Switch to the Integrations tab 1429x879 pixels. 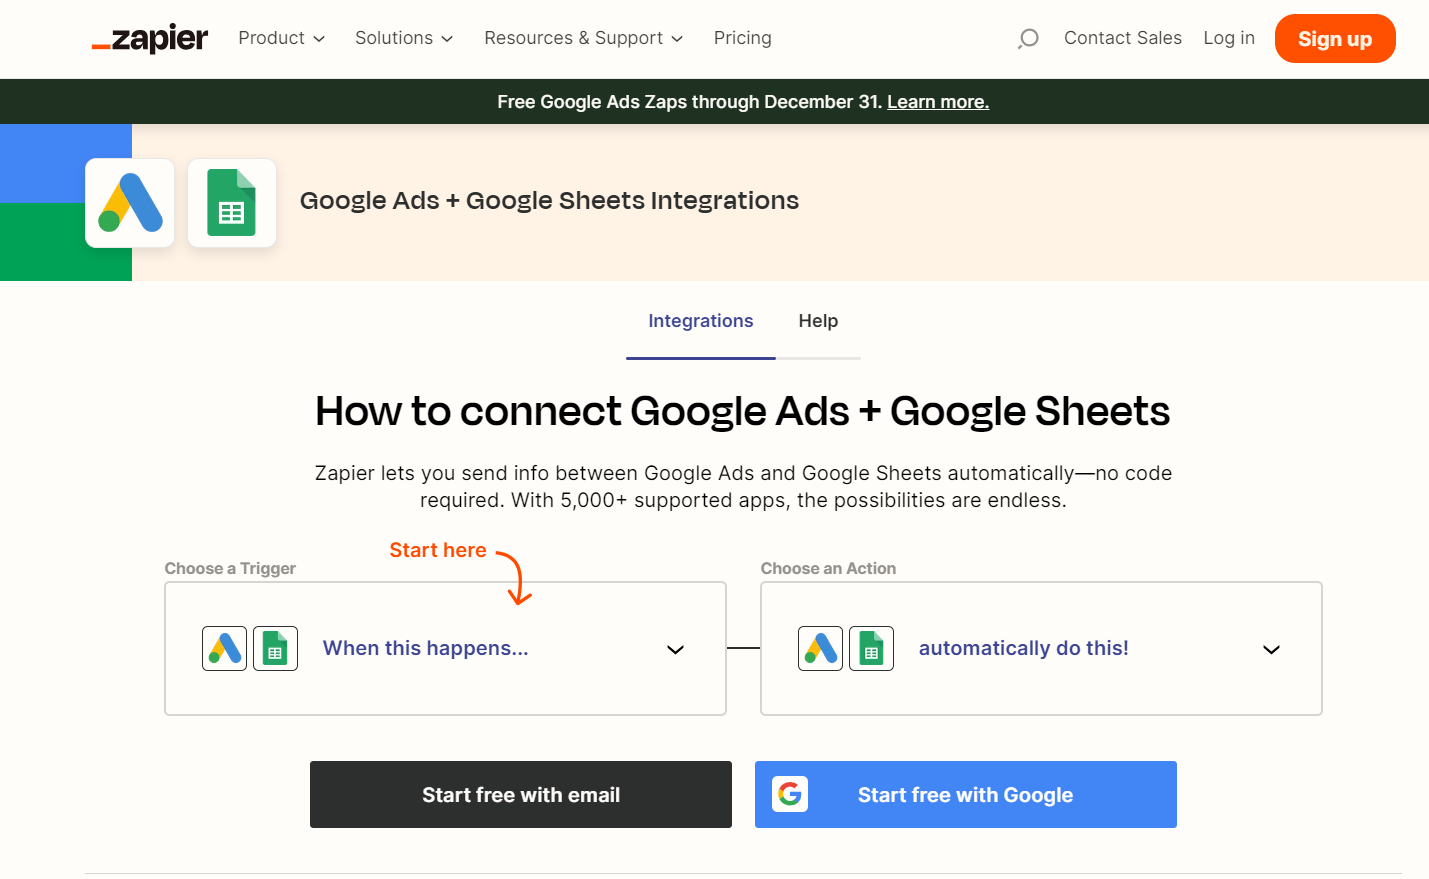click(x=701, y=321)
